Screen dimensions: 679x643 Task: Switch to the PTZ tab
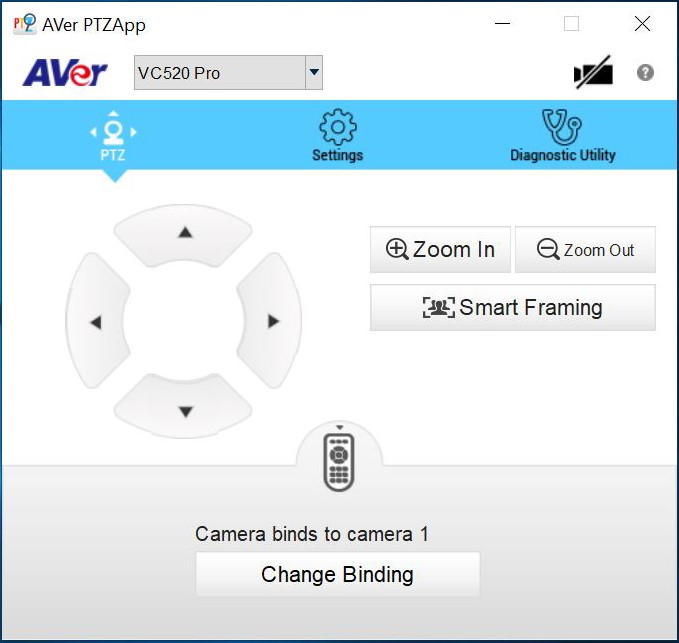pos(113,136)
